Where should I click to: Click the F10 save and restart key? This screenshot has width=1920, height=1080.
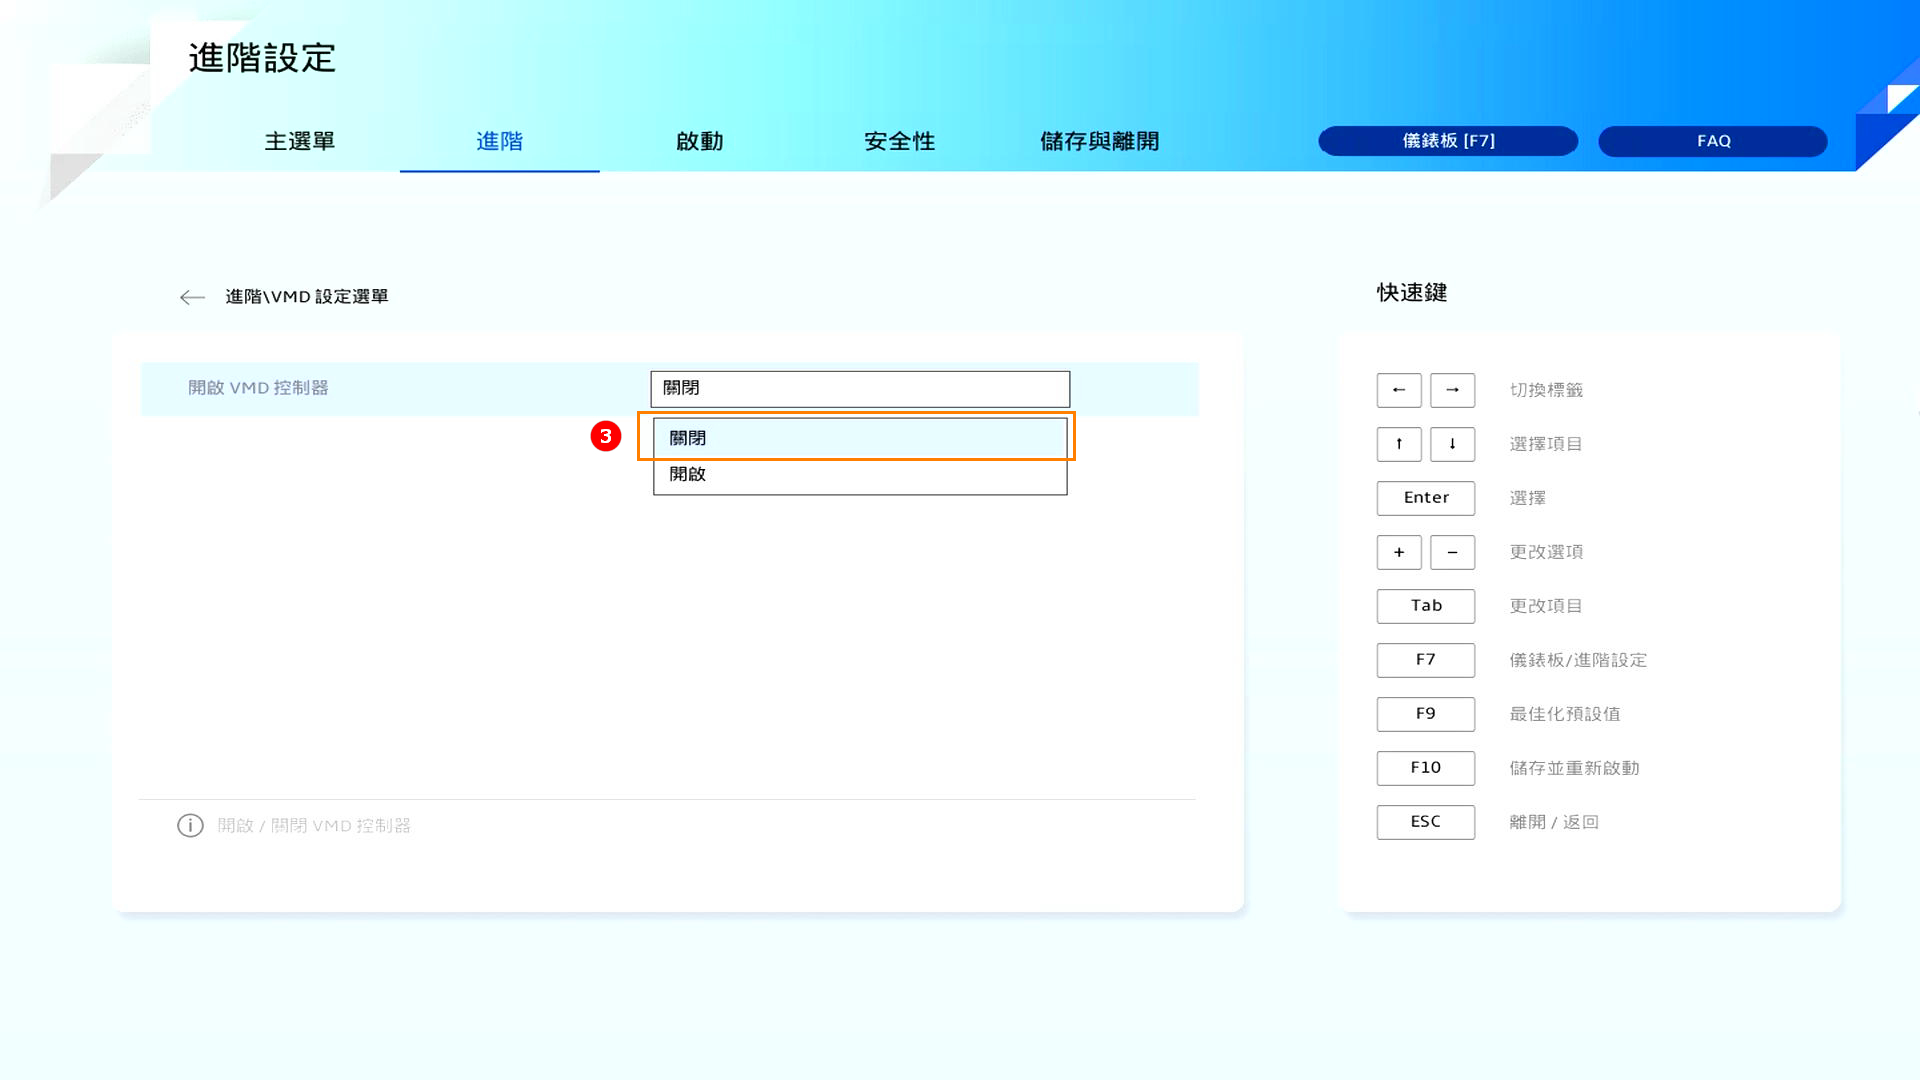1425,768
